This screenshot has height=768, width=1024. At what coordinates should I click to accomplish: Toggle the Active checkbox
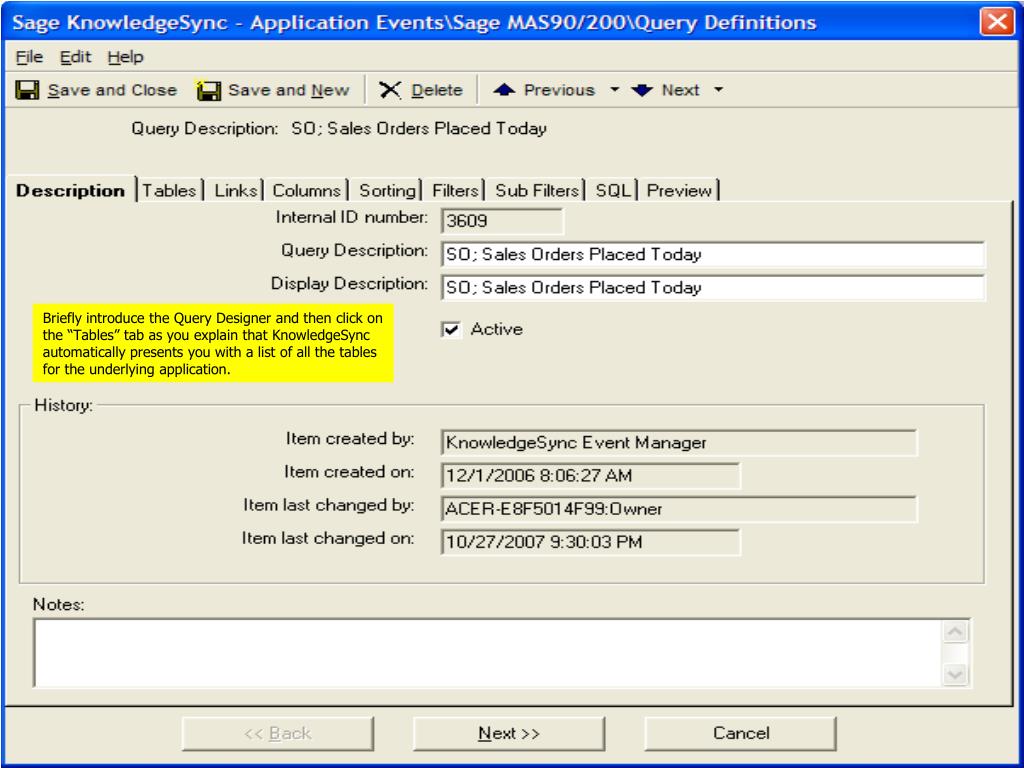pos(451,329)
